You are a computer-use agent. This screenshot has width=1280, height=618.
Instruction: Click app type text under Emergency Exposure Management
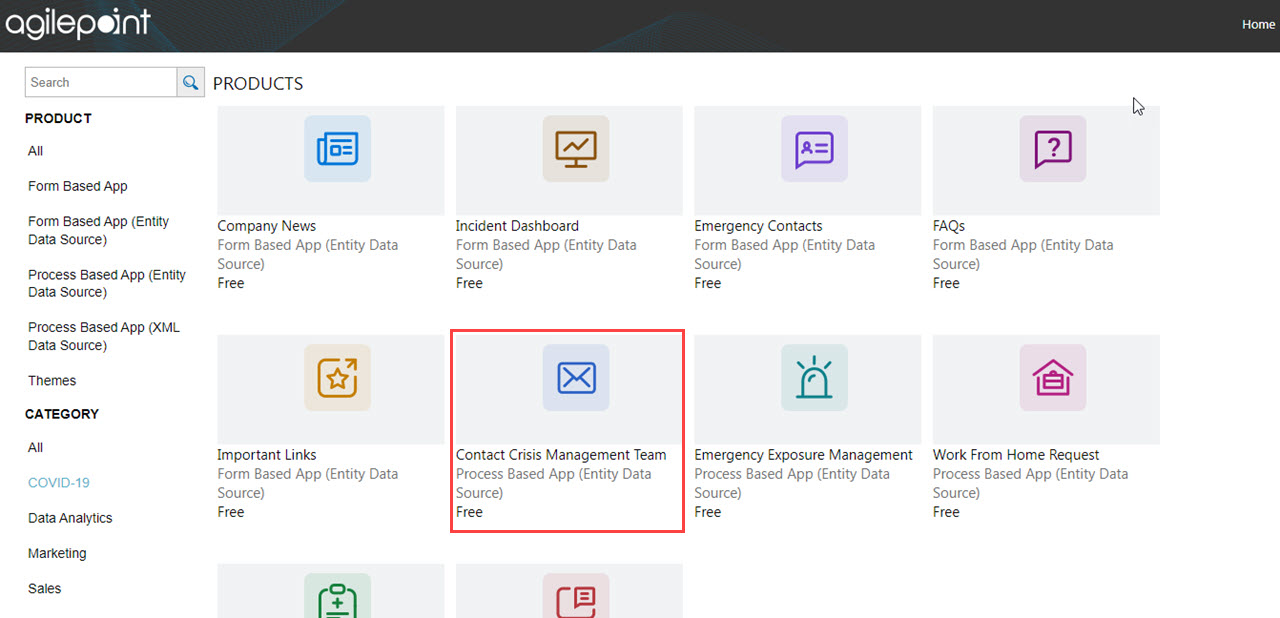792,483
